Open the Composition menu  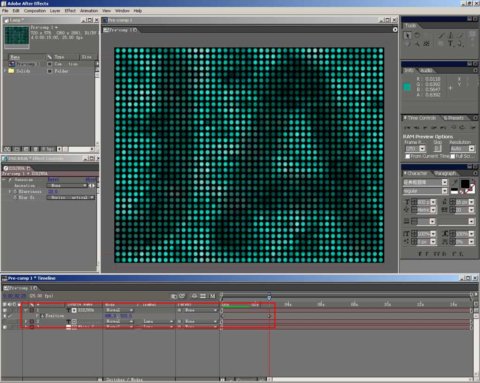35,11
